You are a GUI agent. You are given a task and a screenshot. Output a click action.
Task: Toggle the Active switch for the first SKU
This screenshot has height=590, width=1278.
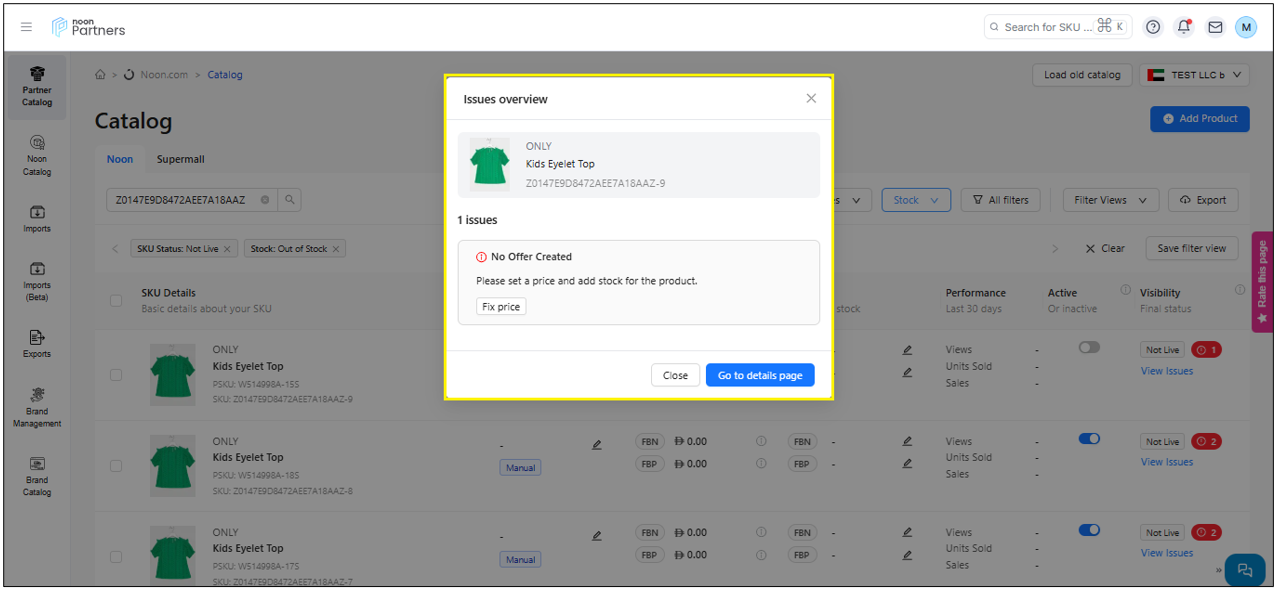(x=1089, y=347)
